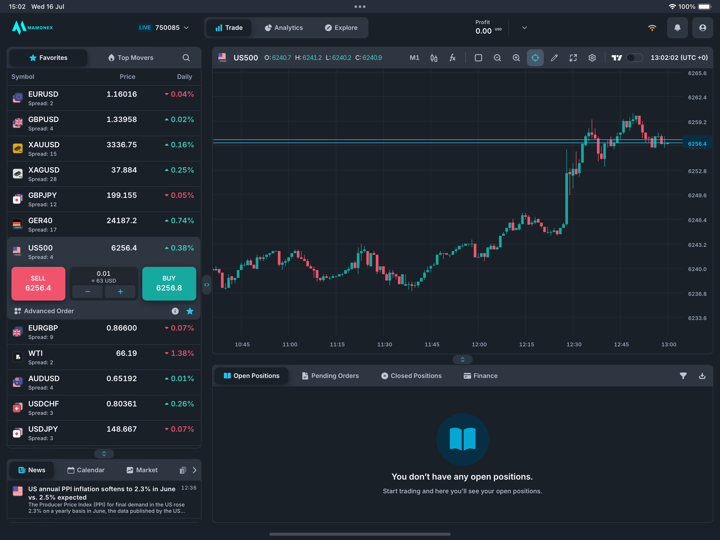Open chart settings gear

(592, 58)
